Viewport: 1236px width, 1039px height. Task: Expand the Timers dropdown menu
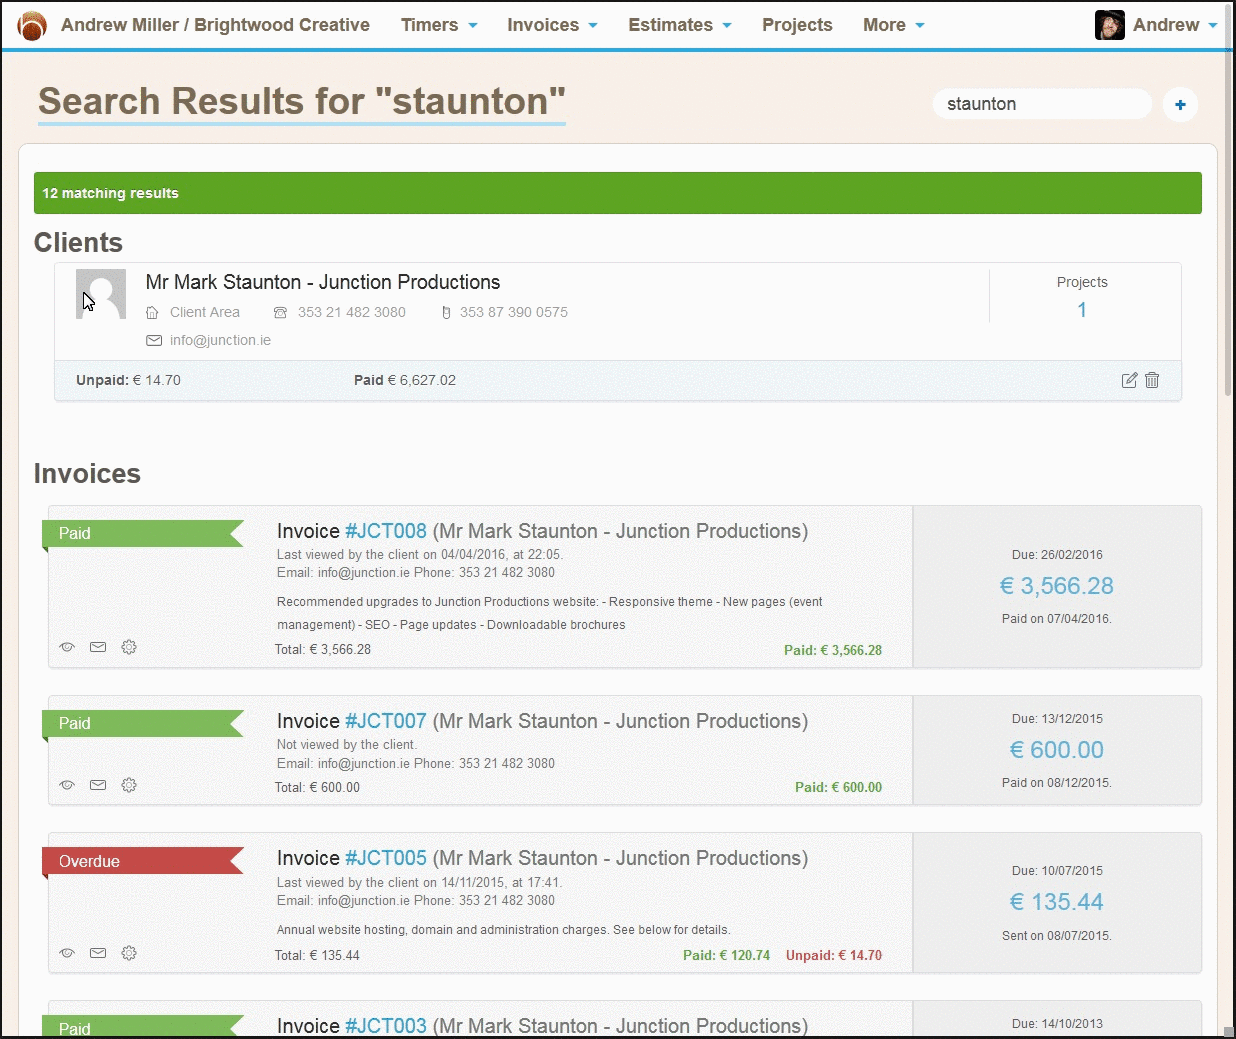pyautogui.click(x=439, y=25)
